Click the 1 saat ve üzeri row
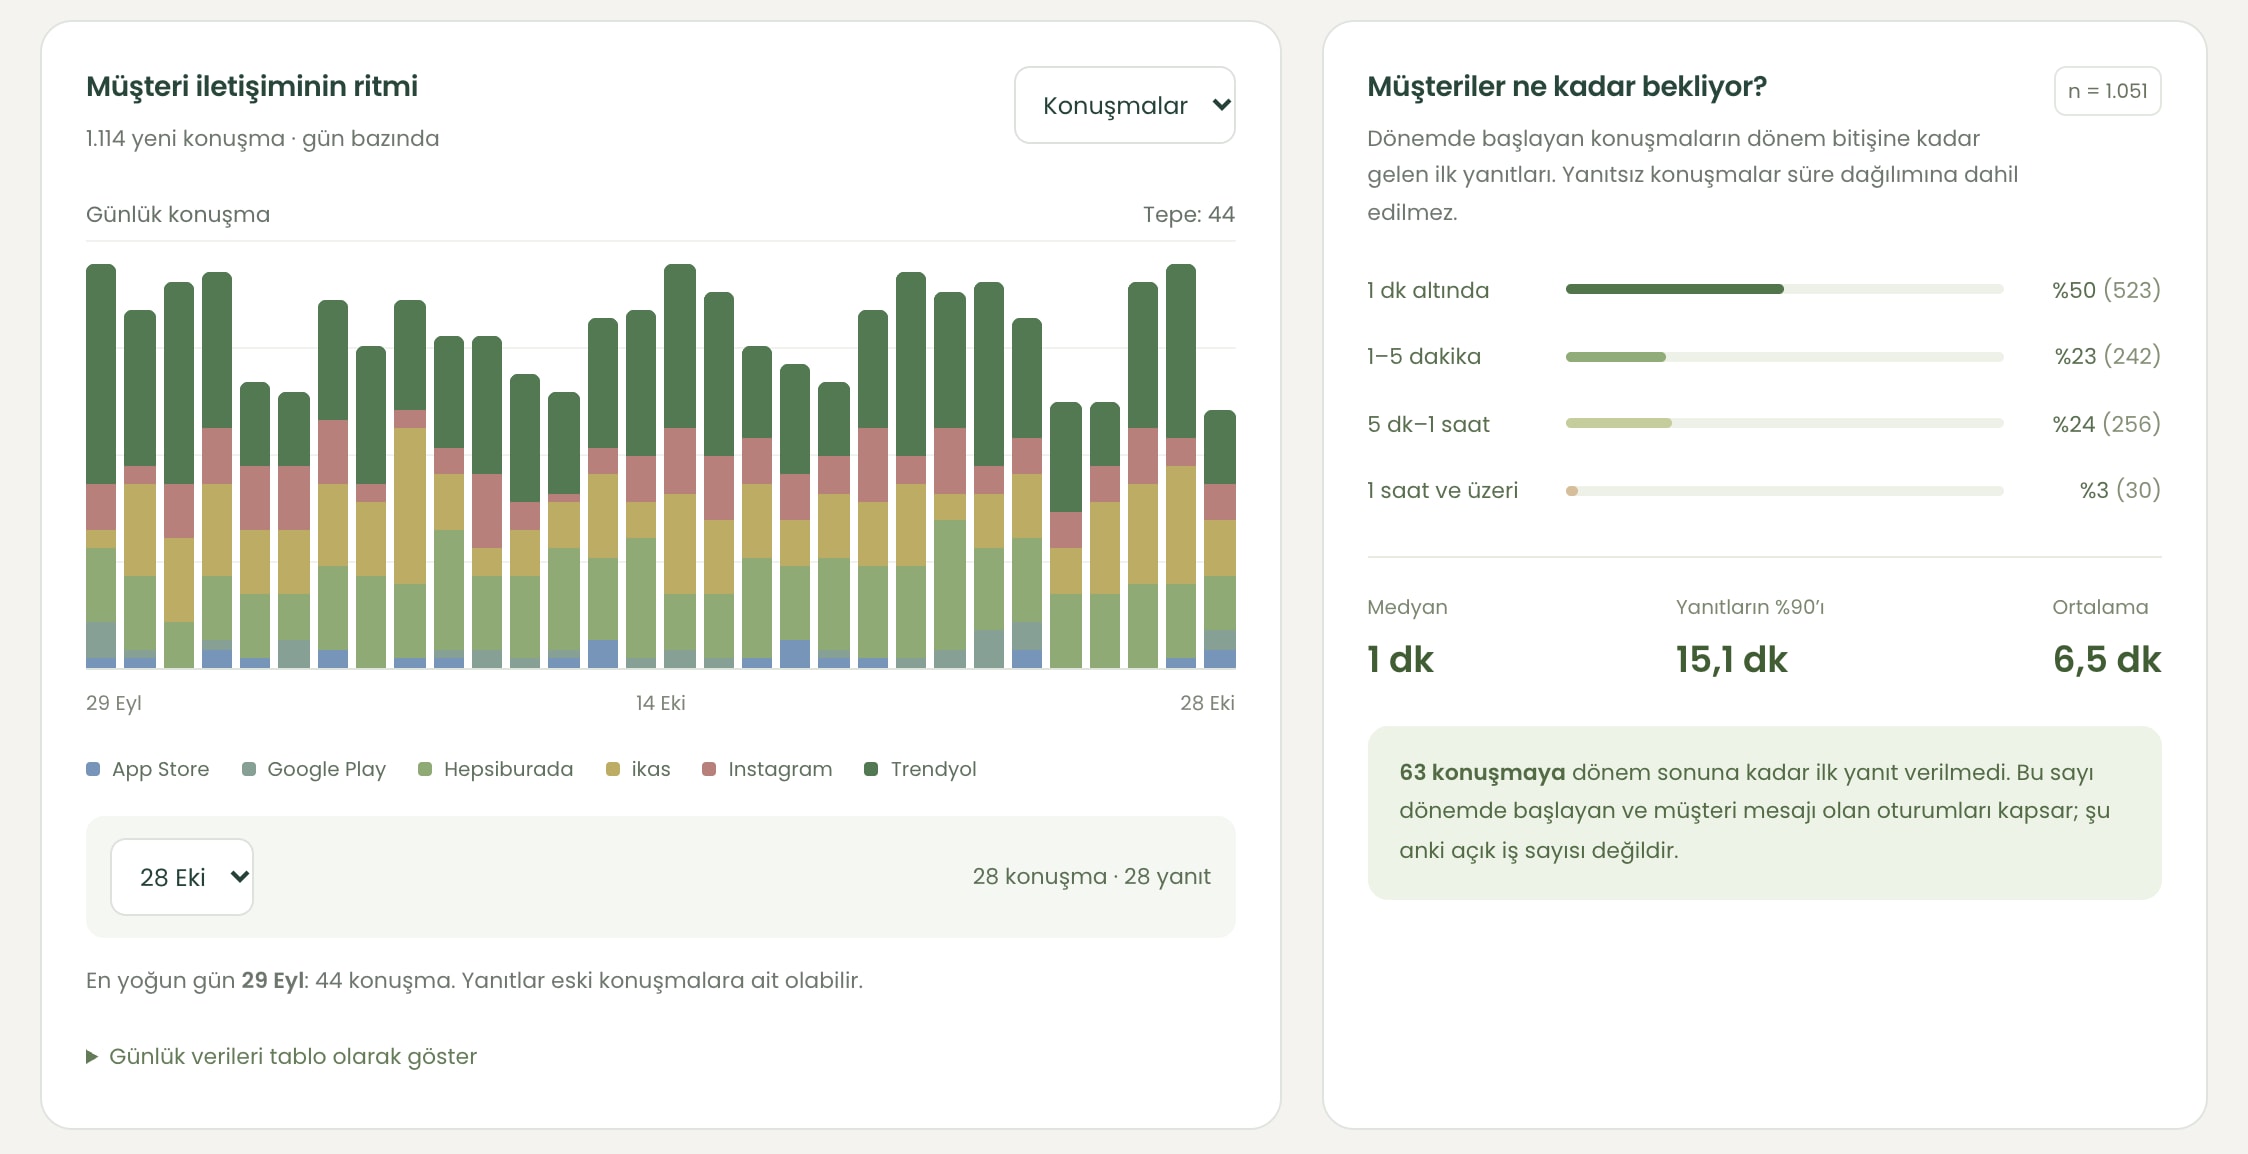Screen dimensions: 2248x1154 click(1764, 490)
